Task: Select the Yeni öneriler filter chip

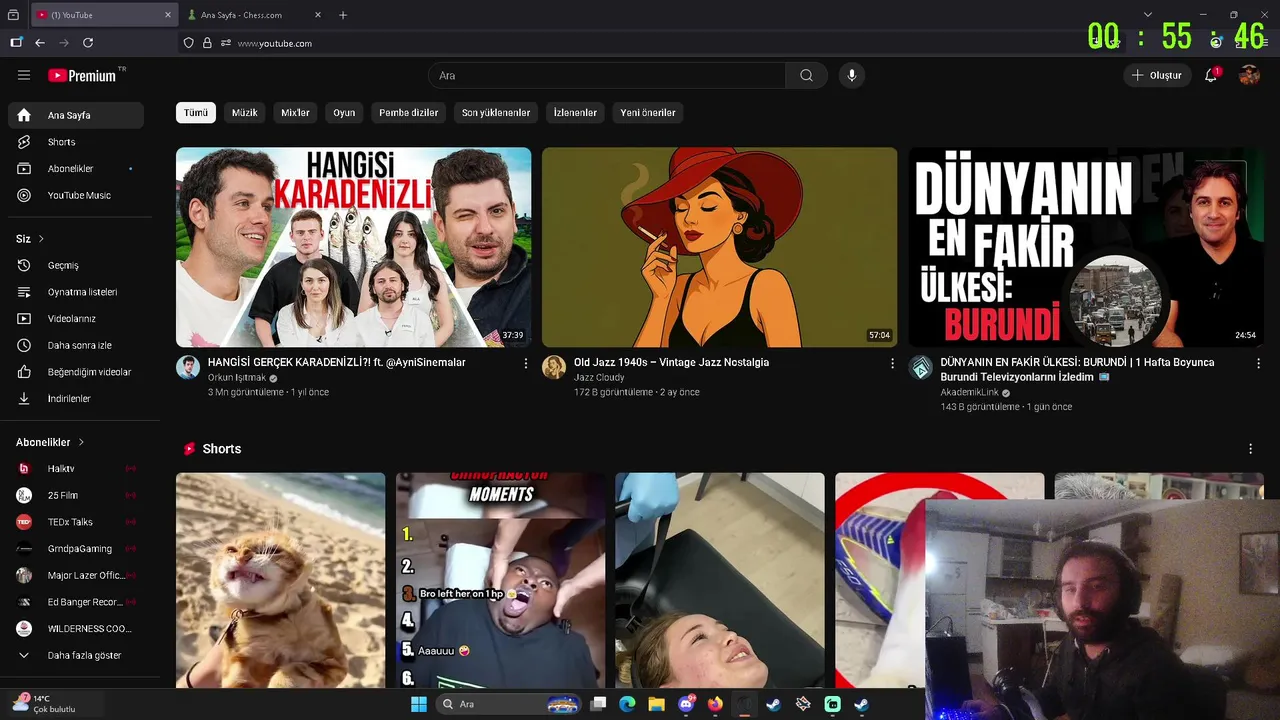Action: coord(648,113)
